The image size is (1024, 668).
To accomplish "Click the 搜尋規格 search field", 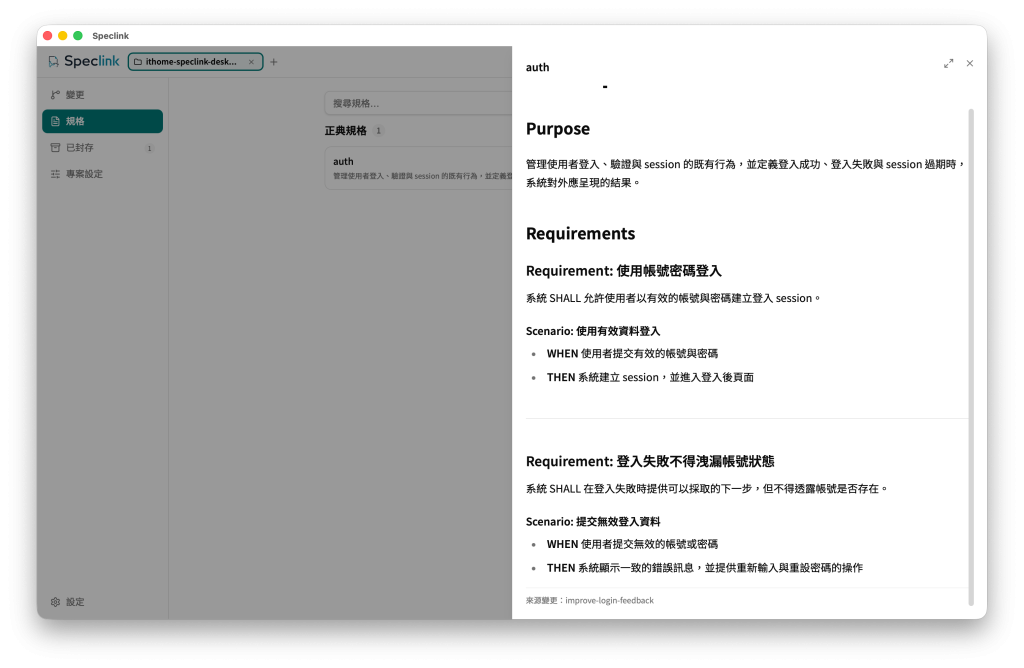I will tap(418, 103).
